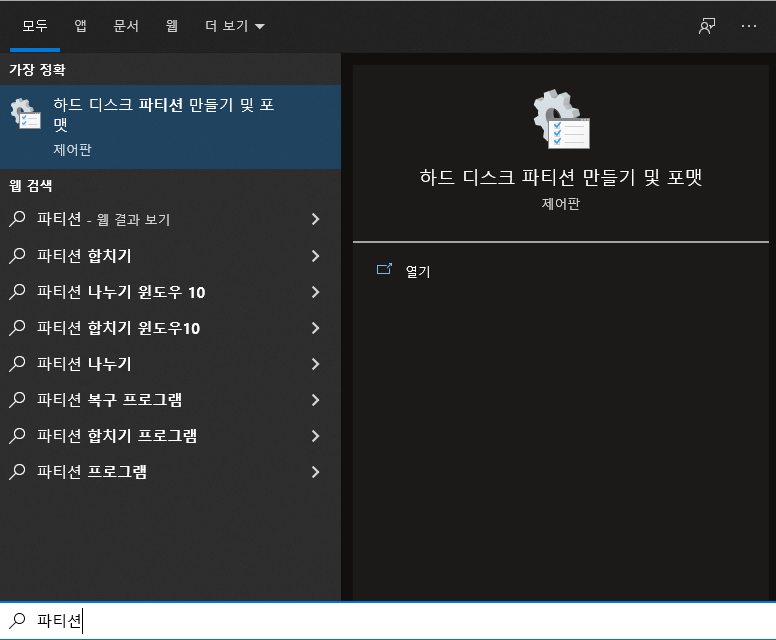Image resolution: width=776 pixels, height=640 pixels.
Task: Expand the 더 보기 dropdown
Action: tap(235, 26)
